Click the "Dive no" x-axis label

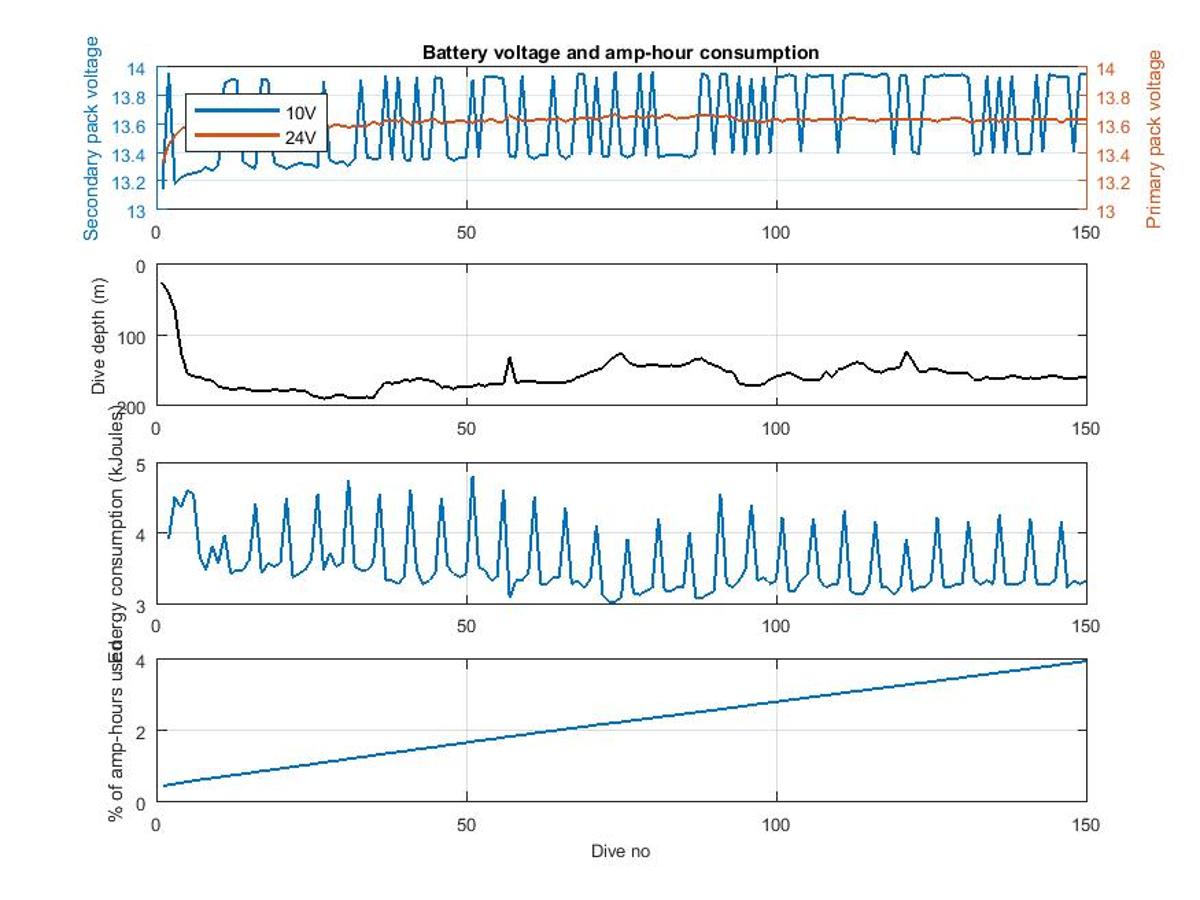(621, 851)
